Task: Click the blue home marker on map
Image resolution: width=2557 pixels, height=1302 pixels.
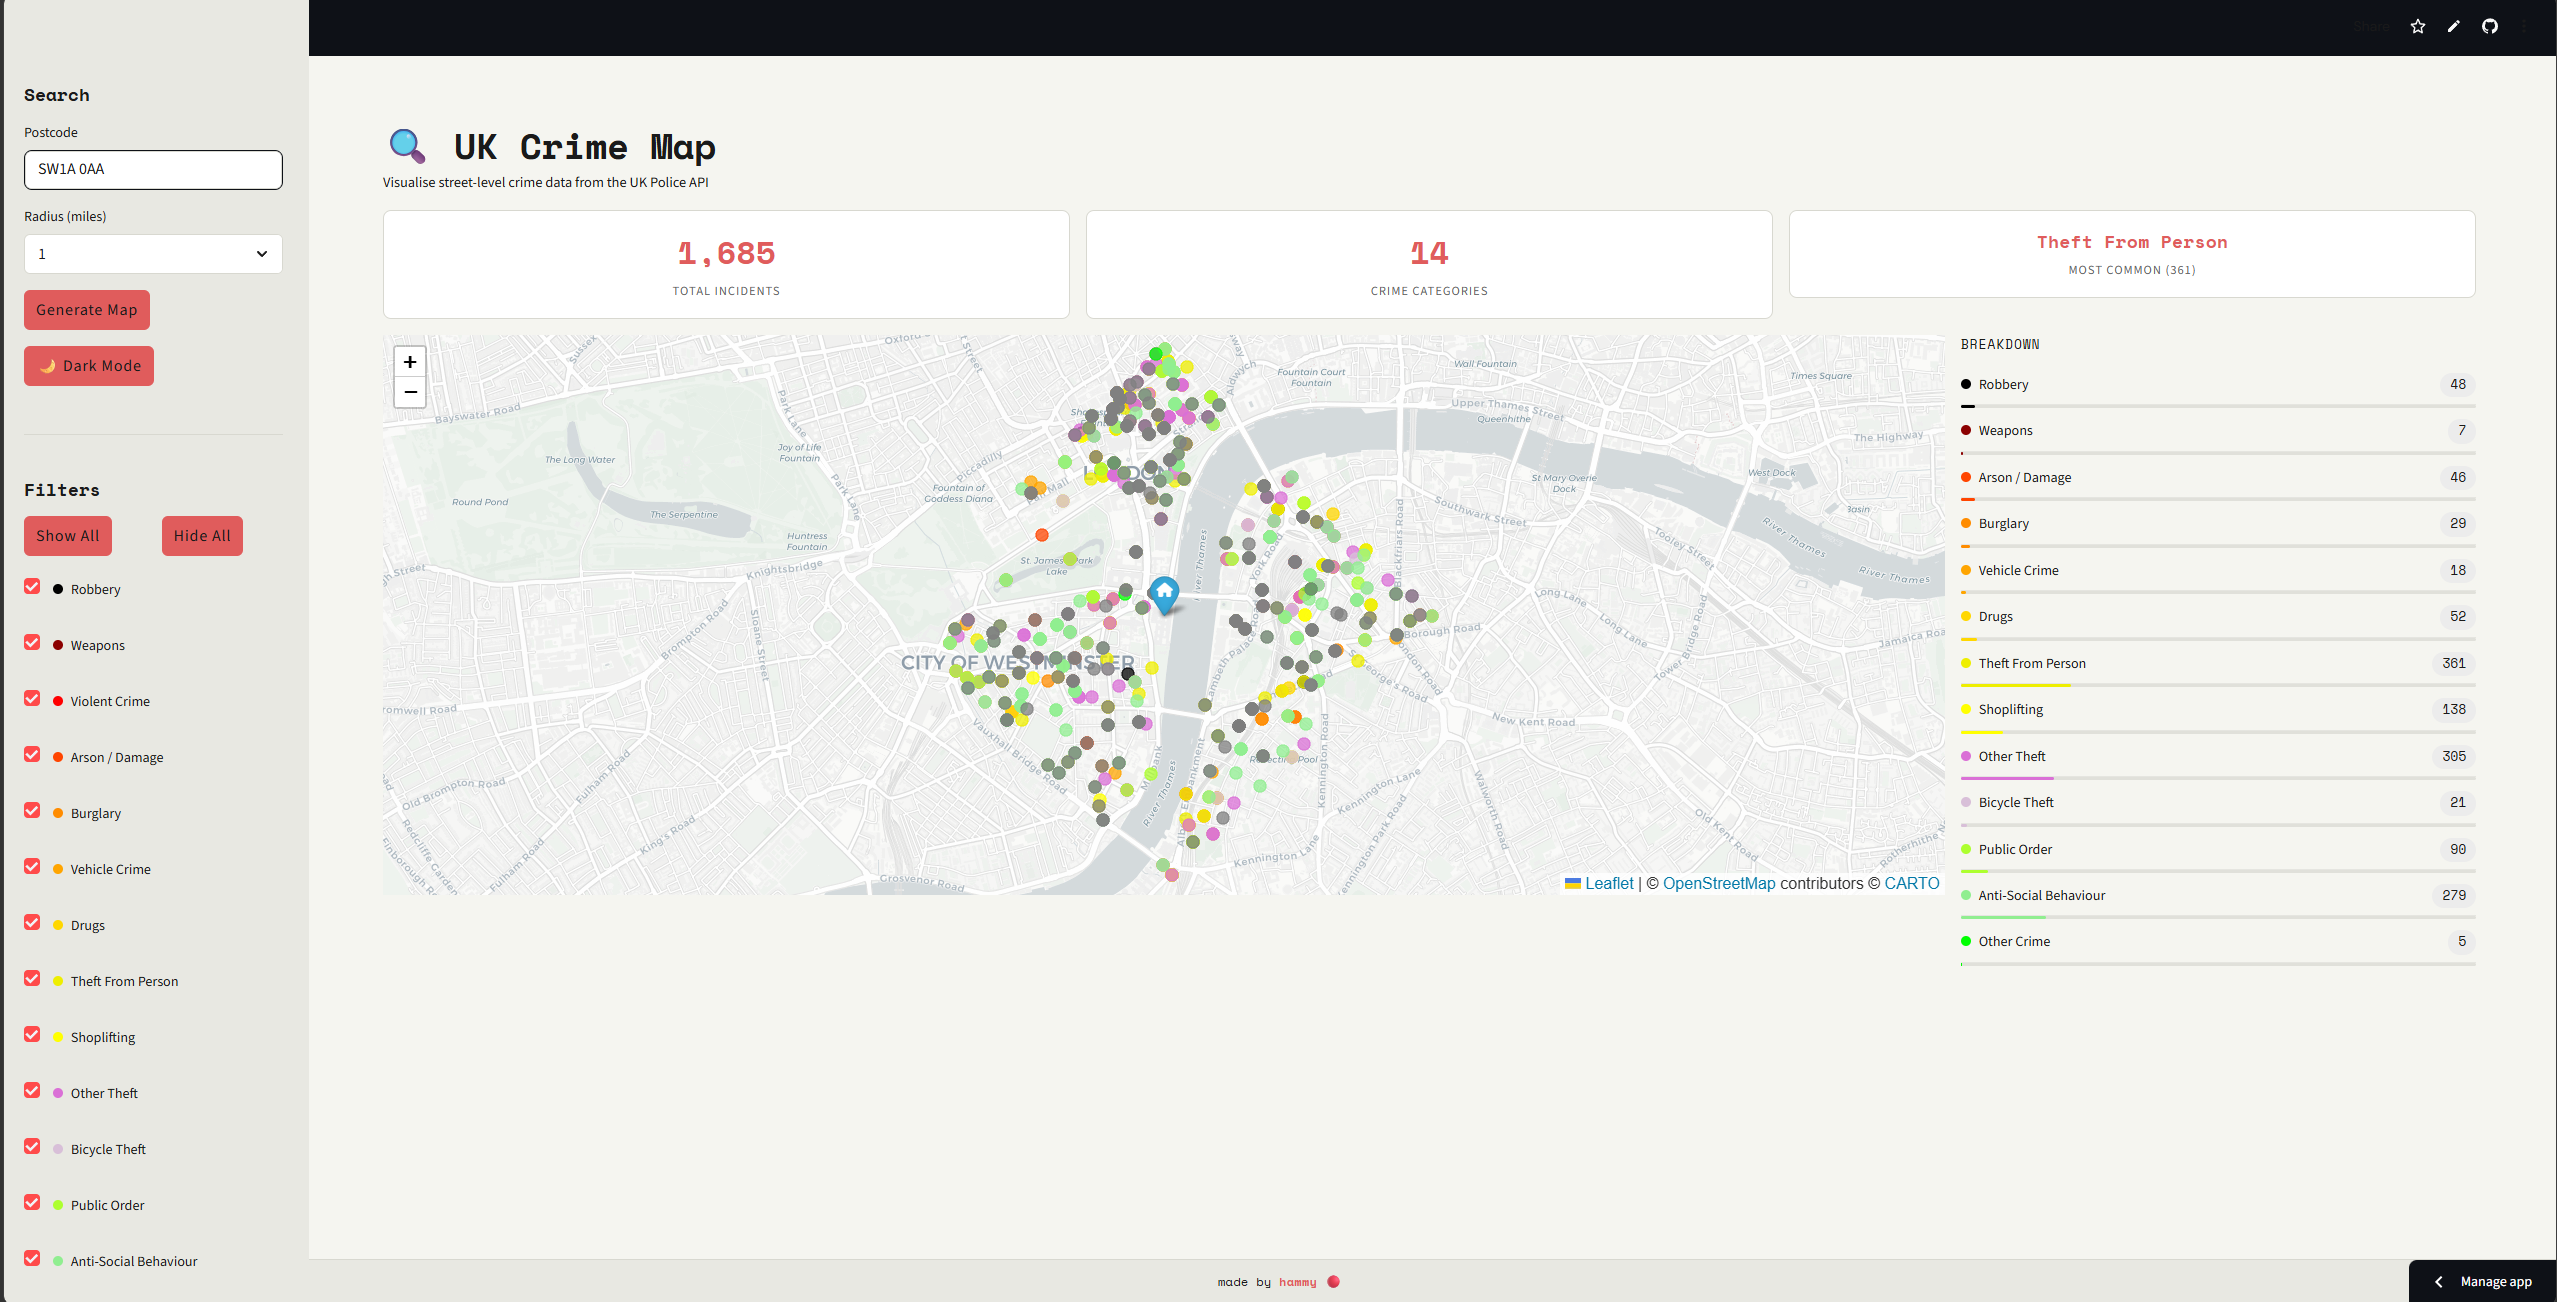Action: tap(1164, 592)
